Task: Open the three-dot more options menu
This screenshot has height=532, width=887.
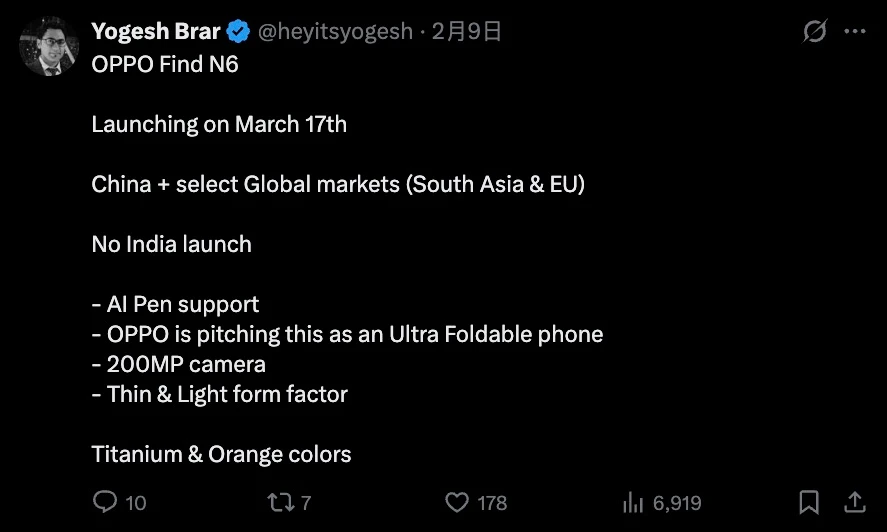Action: pyautogui.click(x=855, y=32)
